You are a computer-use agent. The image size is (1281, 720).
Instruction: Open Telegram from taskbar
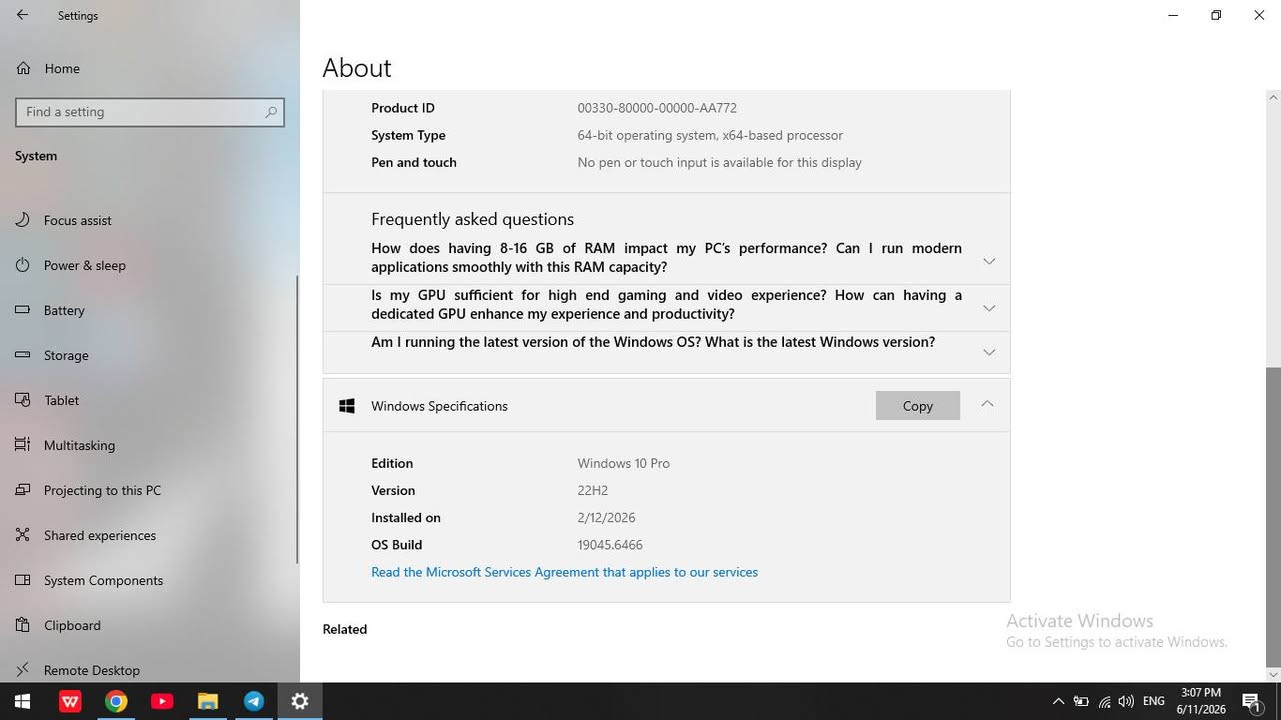coord(254,701)
